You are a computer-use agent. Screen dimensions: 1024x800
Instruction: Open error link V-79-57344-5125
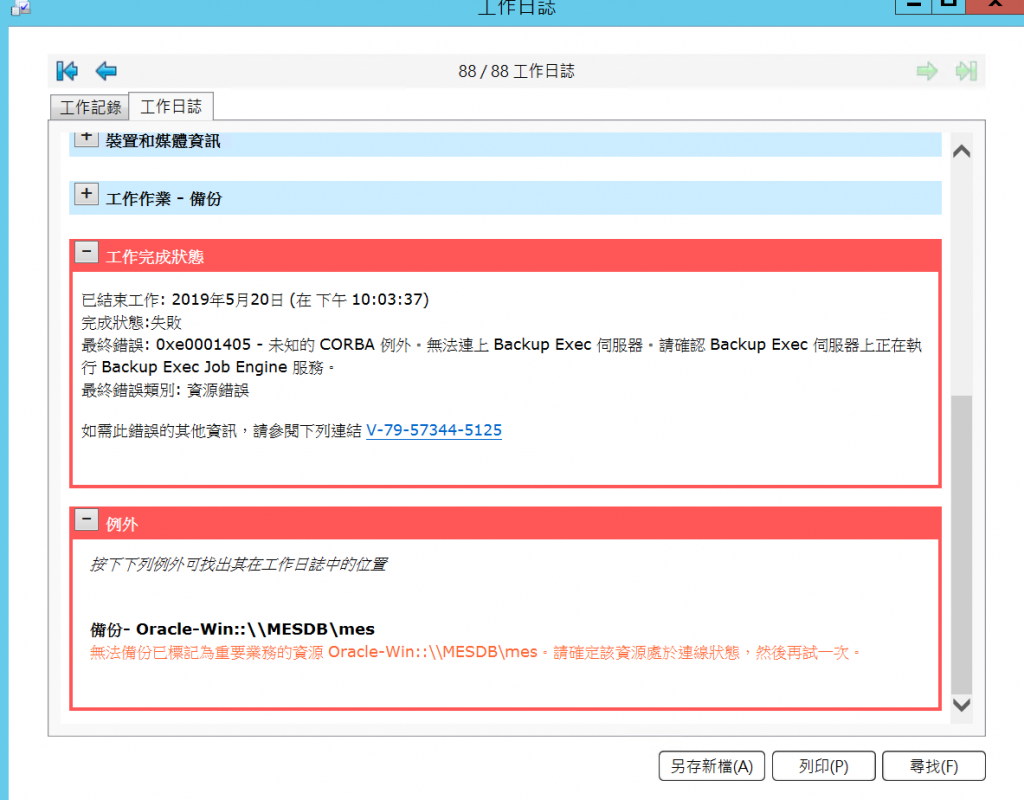coord(434,430)
